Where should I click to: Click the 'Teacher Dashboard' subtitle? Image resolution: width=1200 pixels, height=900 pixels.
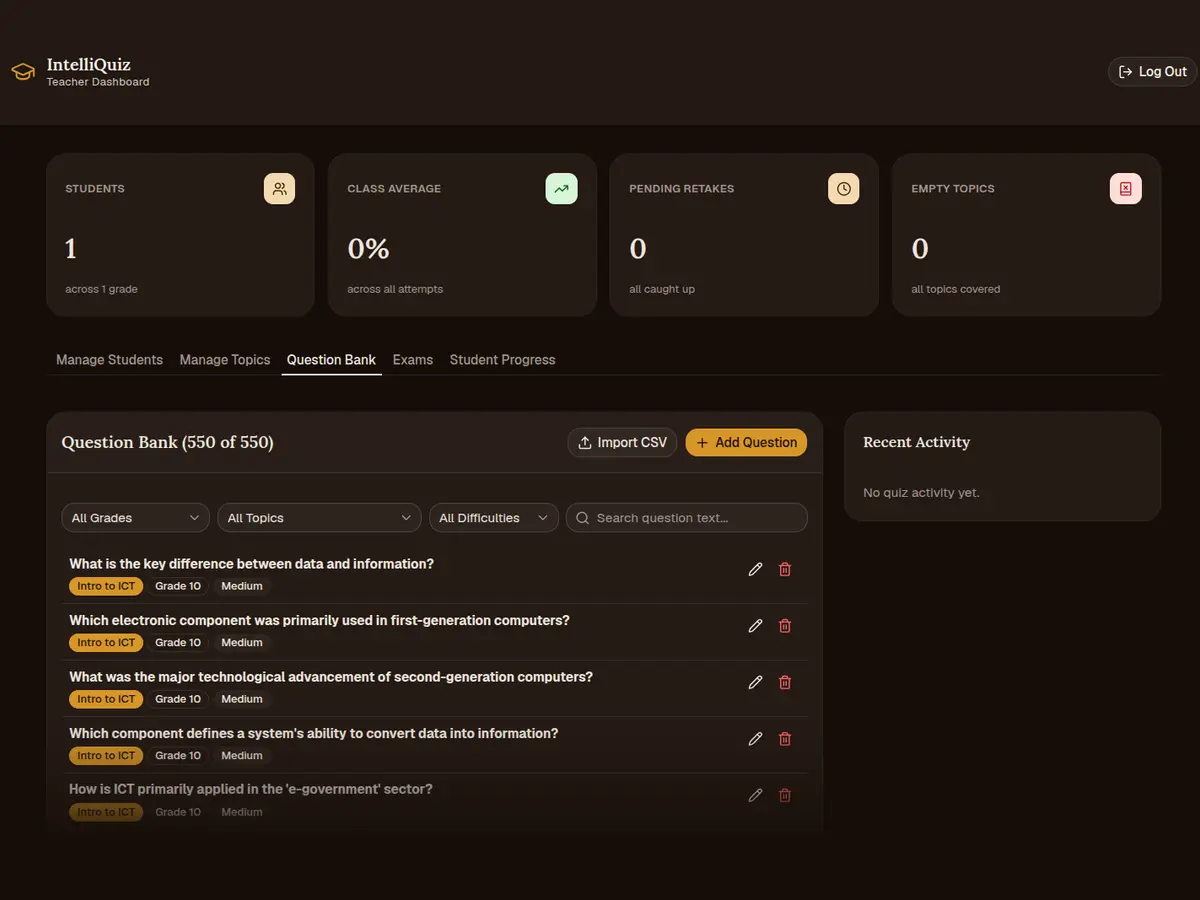tap(98, 82)
